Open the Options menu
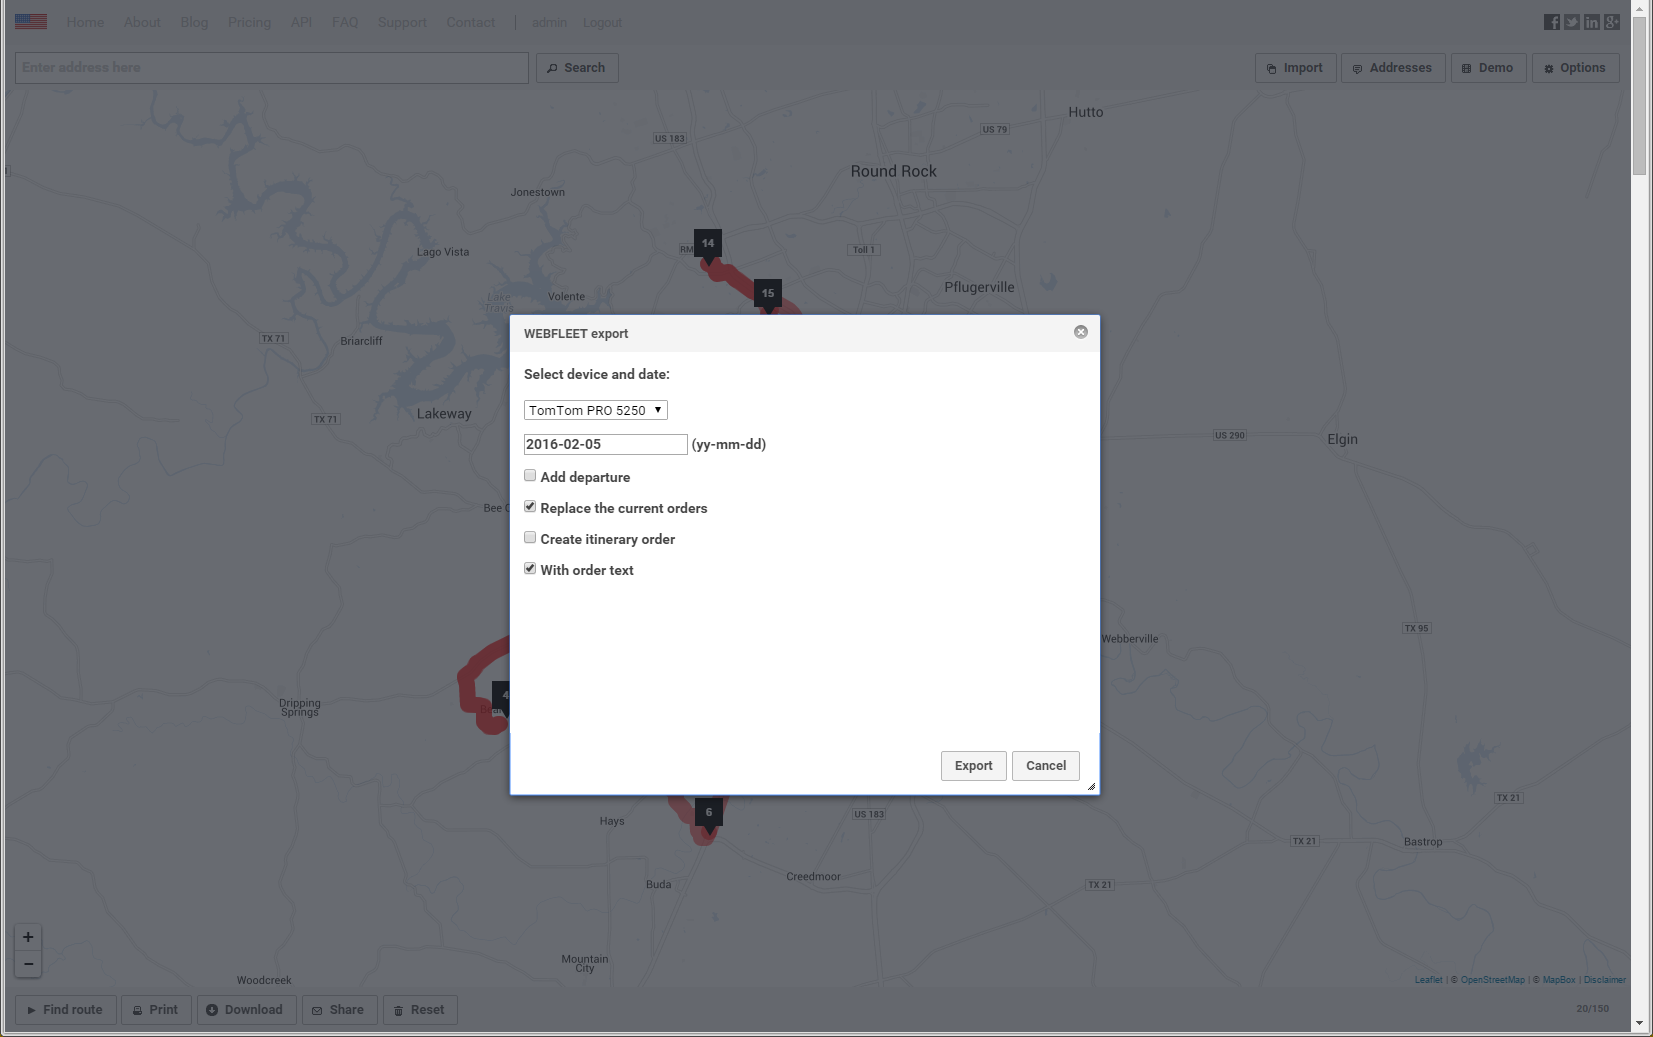This screenshot has width=1653, height=1037. point(1576,68)
